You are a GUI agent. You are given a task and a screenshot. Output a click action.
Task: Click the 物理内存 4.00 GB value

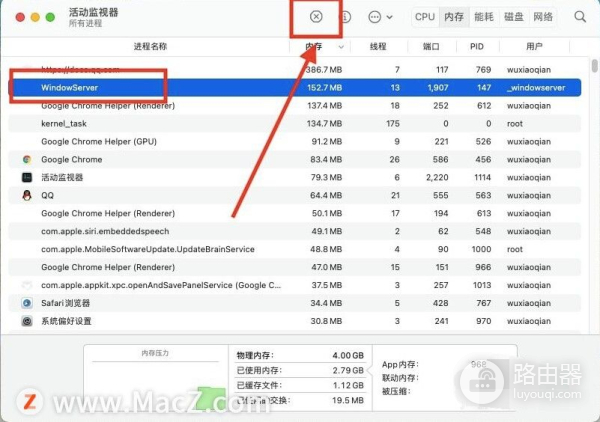(x=348, y=355)
